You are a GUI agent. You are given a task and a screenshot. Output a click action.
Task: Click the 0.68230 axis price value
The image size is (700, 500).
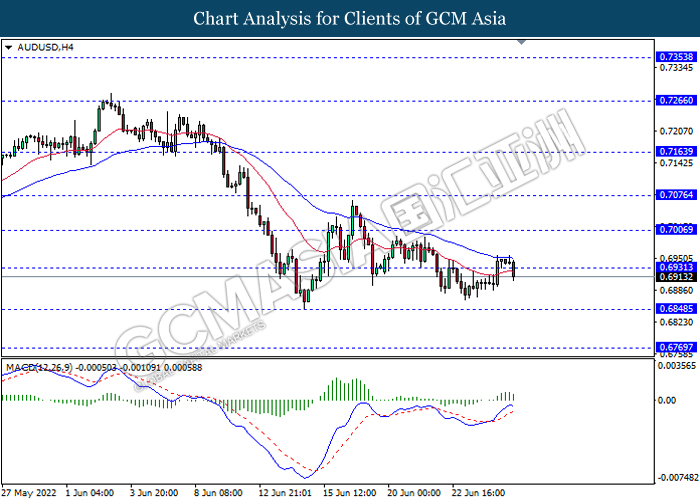tap(677, 322)
